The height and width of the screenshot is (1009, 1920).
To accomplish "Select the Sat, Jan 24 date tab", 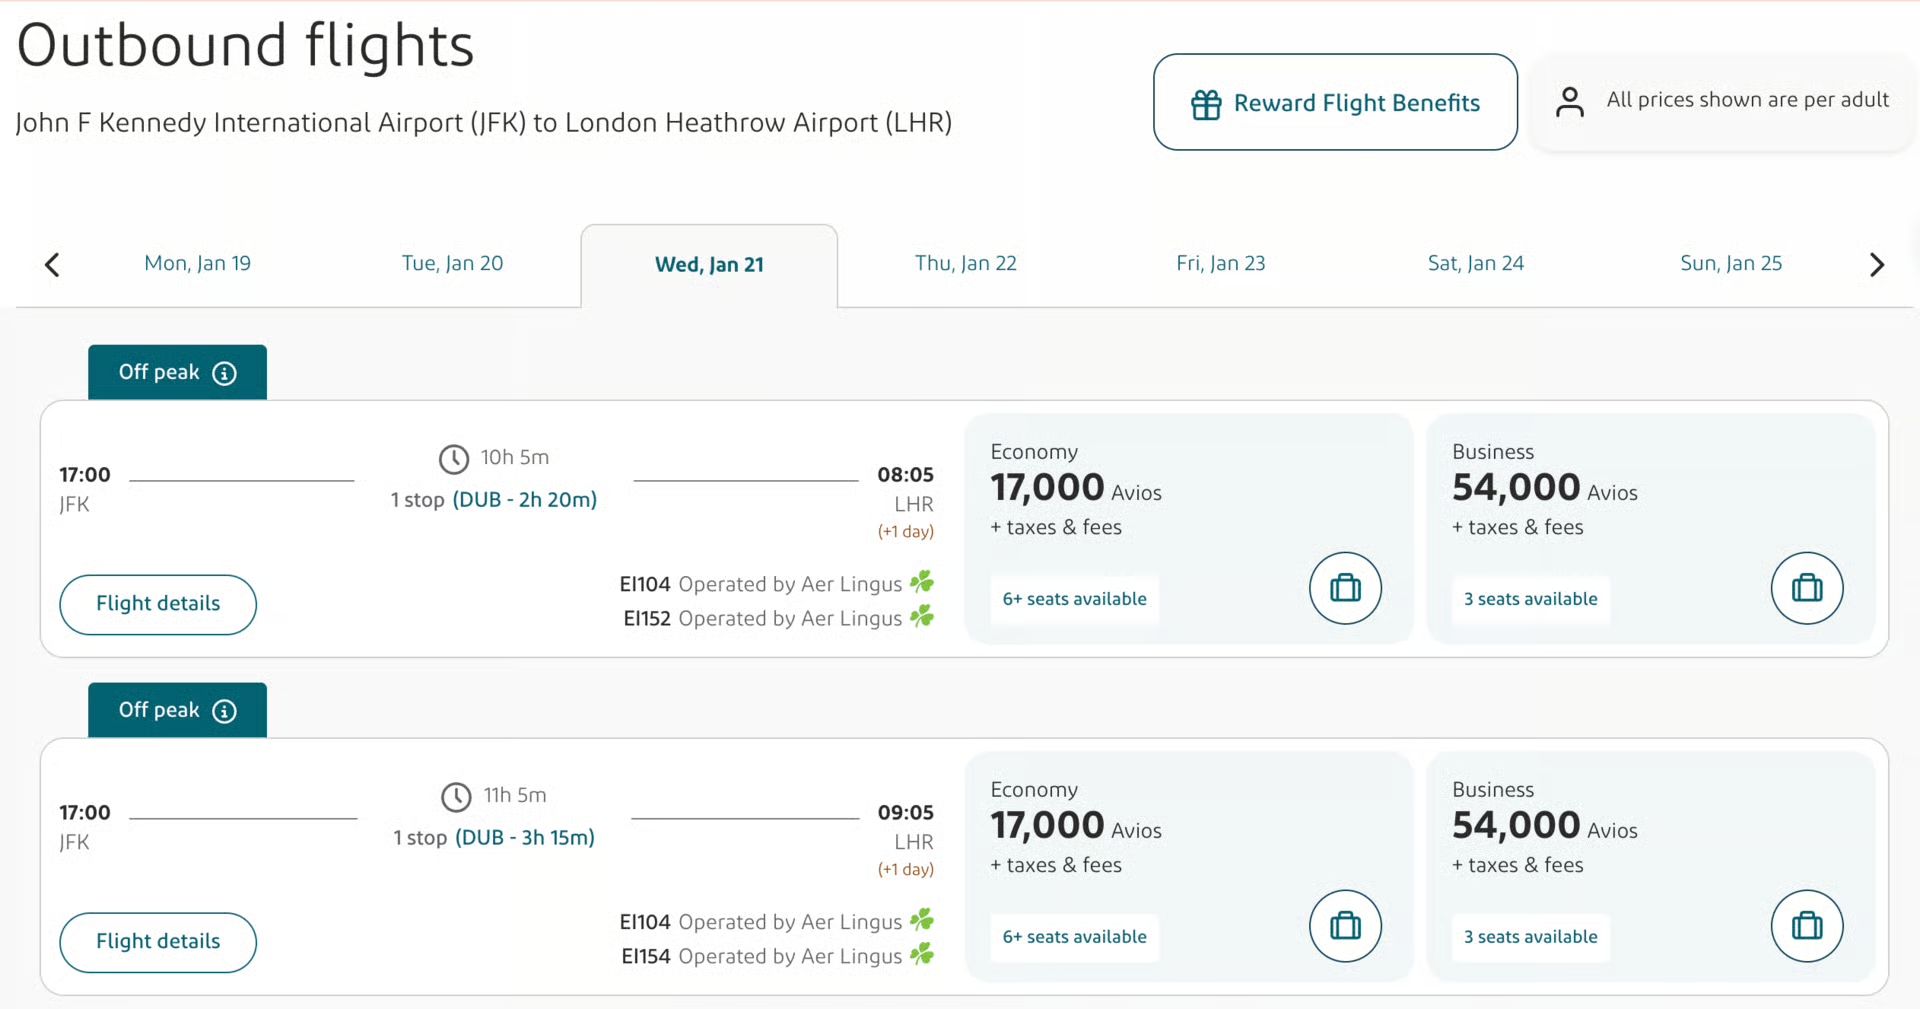I will click(x=1475, y=264).
